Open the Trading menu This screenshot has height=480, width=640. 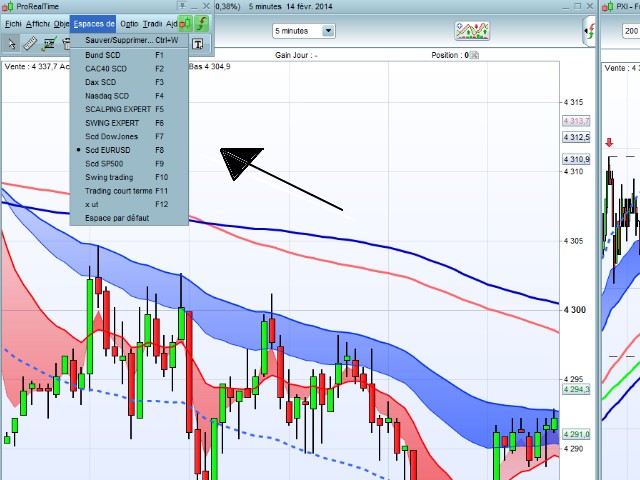click(x=152, y=24)
